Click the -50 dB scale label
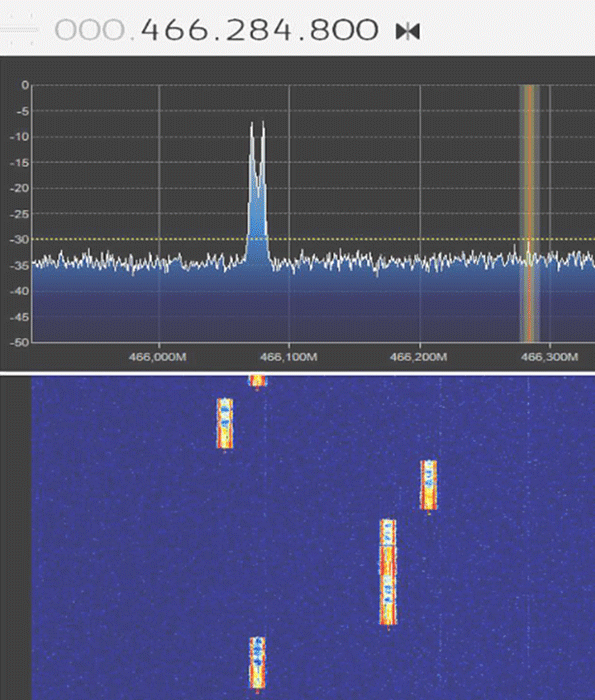595x700 pixels. pos(19,342)
